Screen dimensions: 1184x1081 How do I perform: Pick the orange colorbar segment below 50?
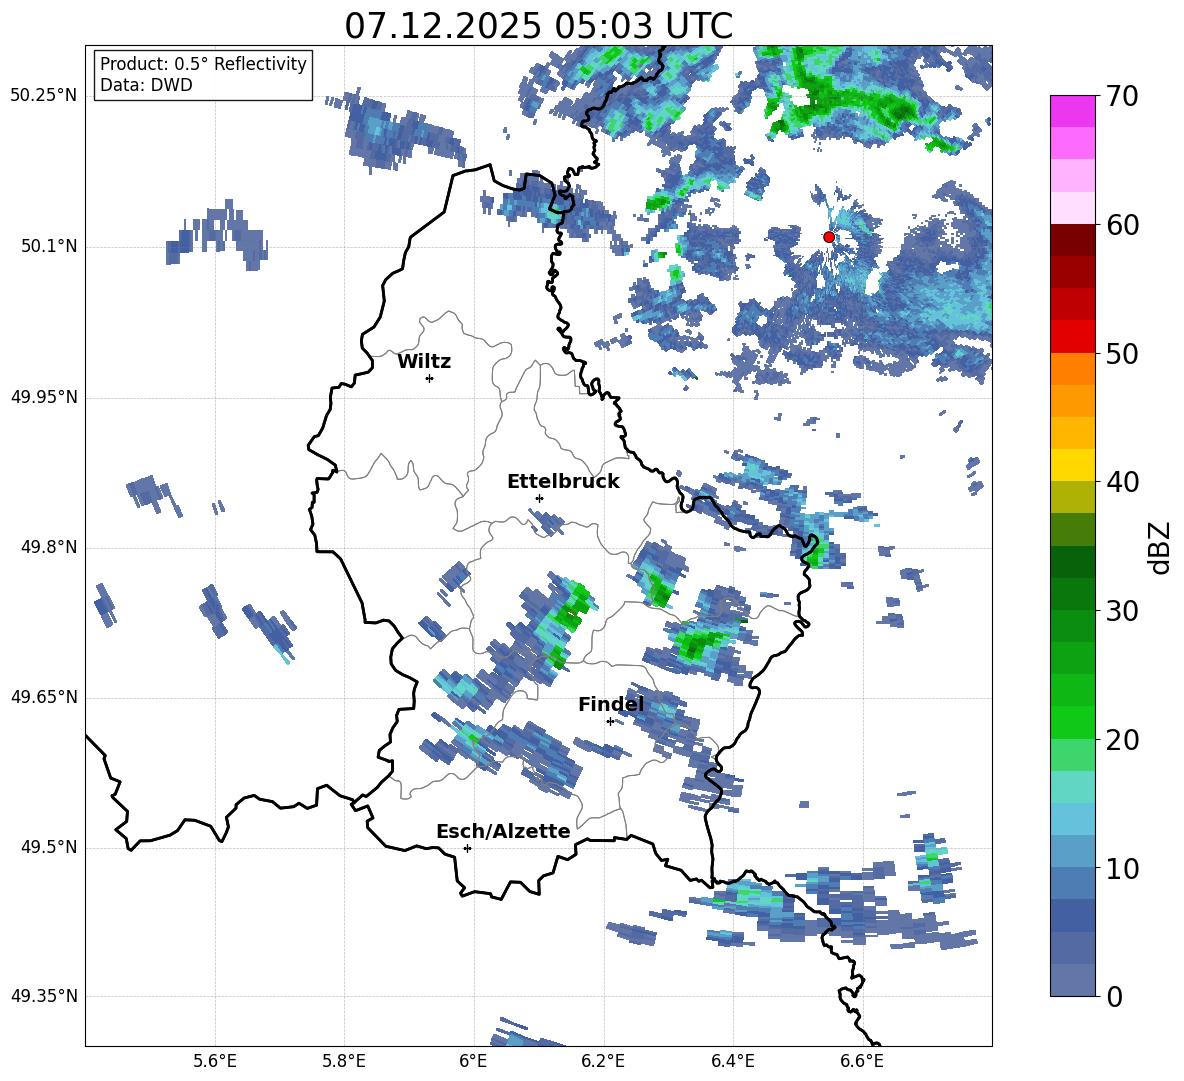[1072, 369]
